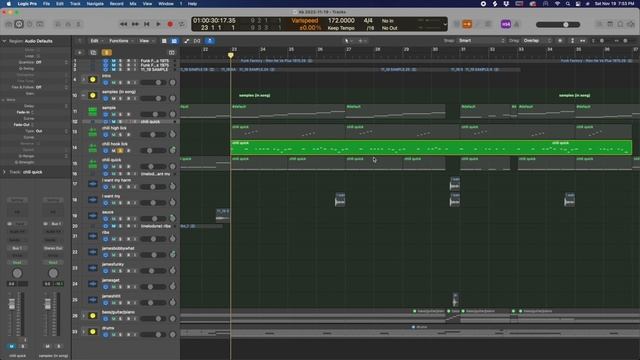Expand the drums track stack
The width and height of the screenshot is (640, 360).
(x=84, y=331)
